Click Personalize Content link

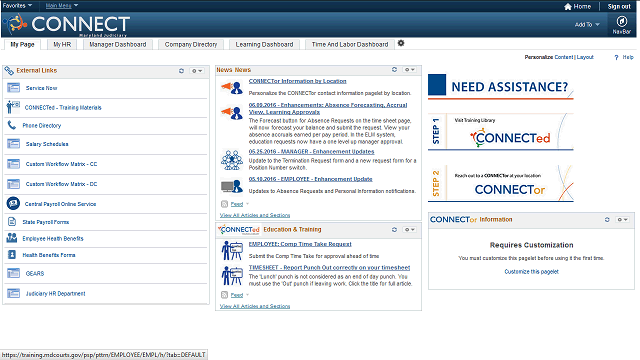(x=564, y=57)
